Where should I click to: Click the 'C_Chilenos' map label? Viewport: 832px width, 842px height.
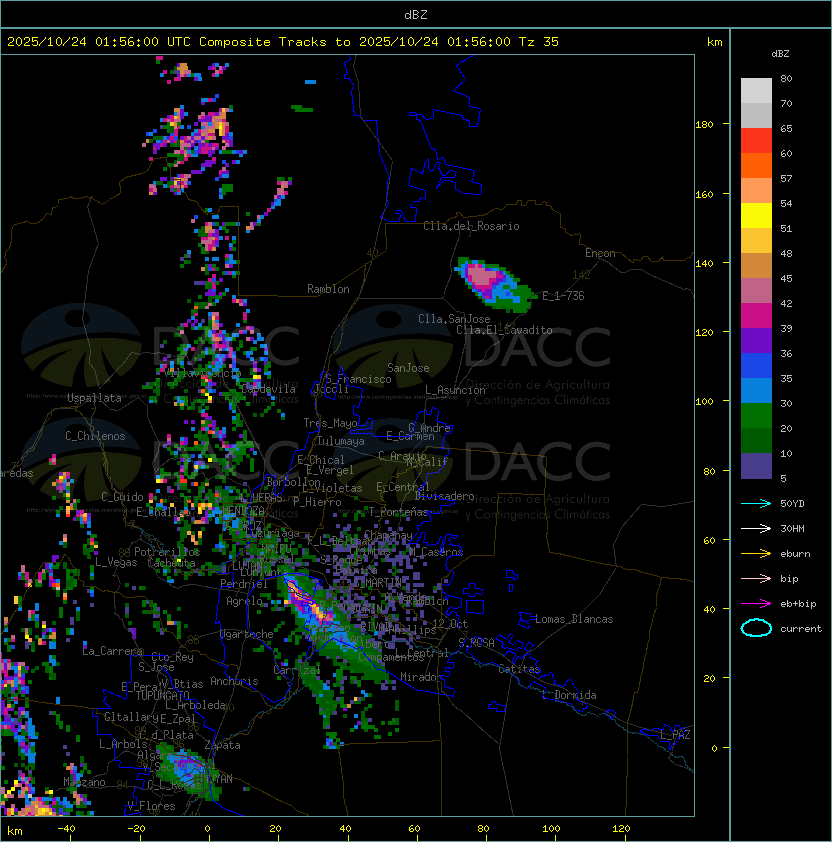coord(95,436)
